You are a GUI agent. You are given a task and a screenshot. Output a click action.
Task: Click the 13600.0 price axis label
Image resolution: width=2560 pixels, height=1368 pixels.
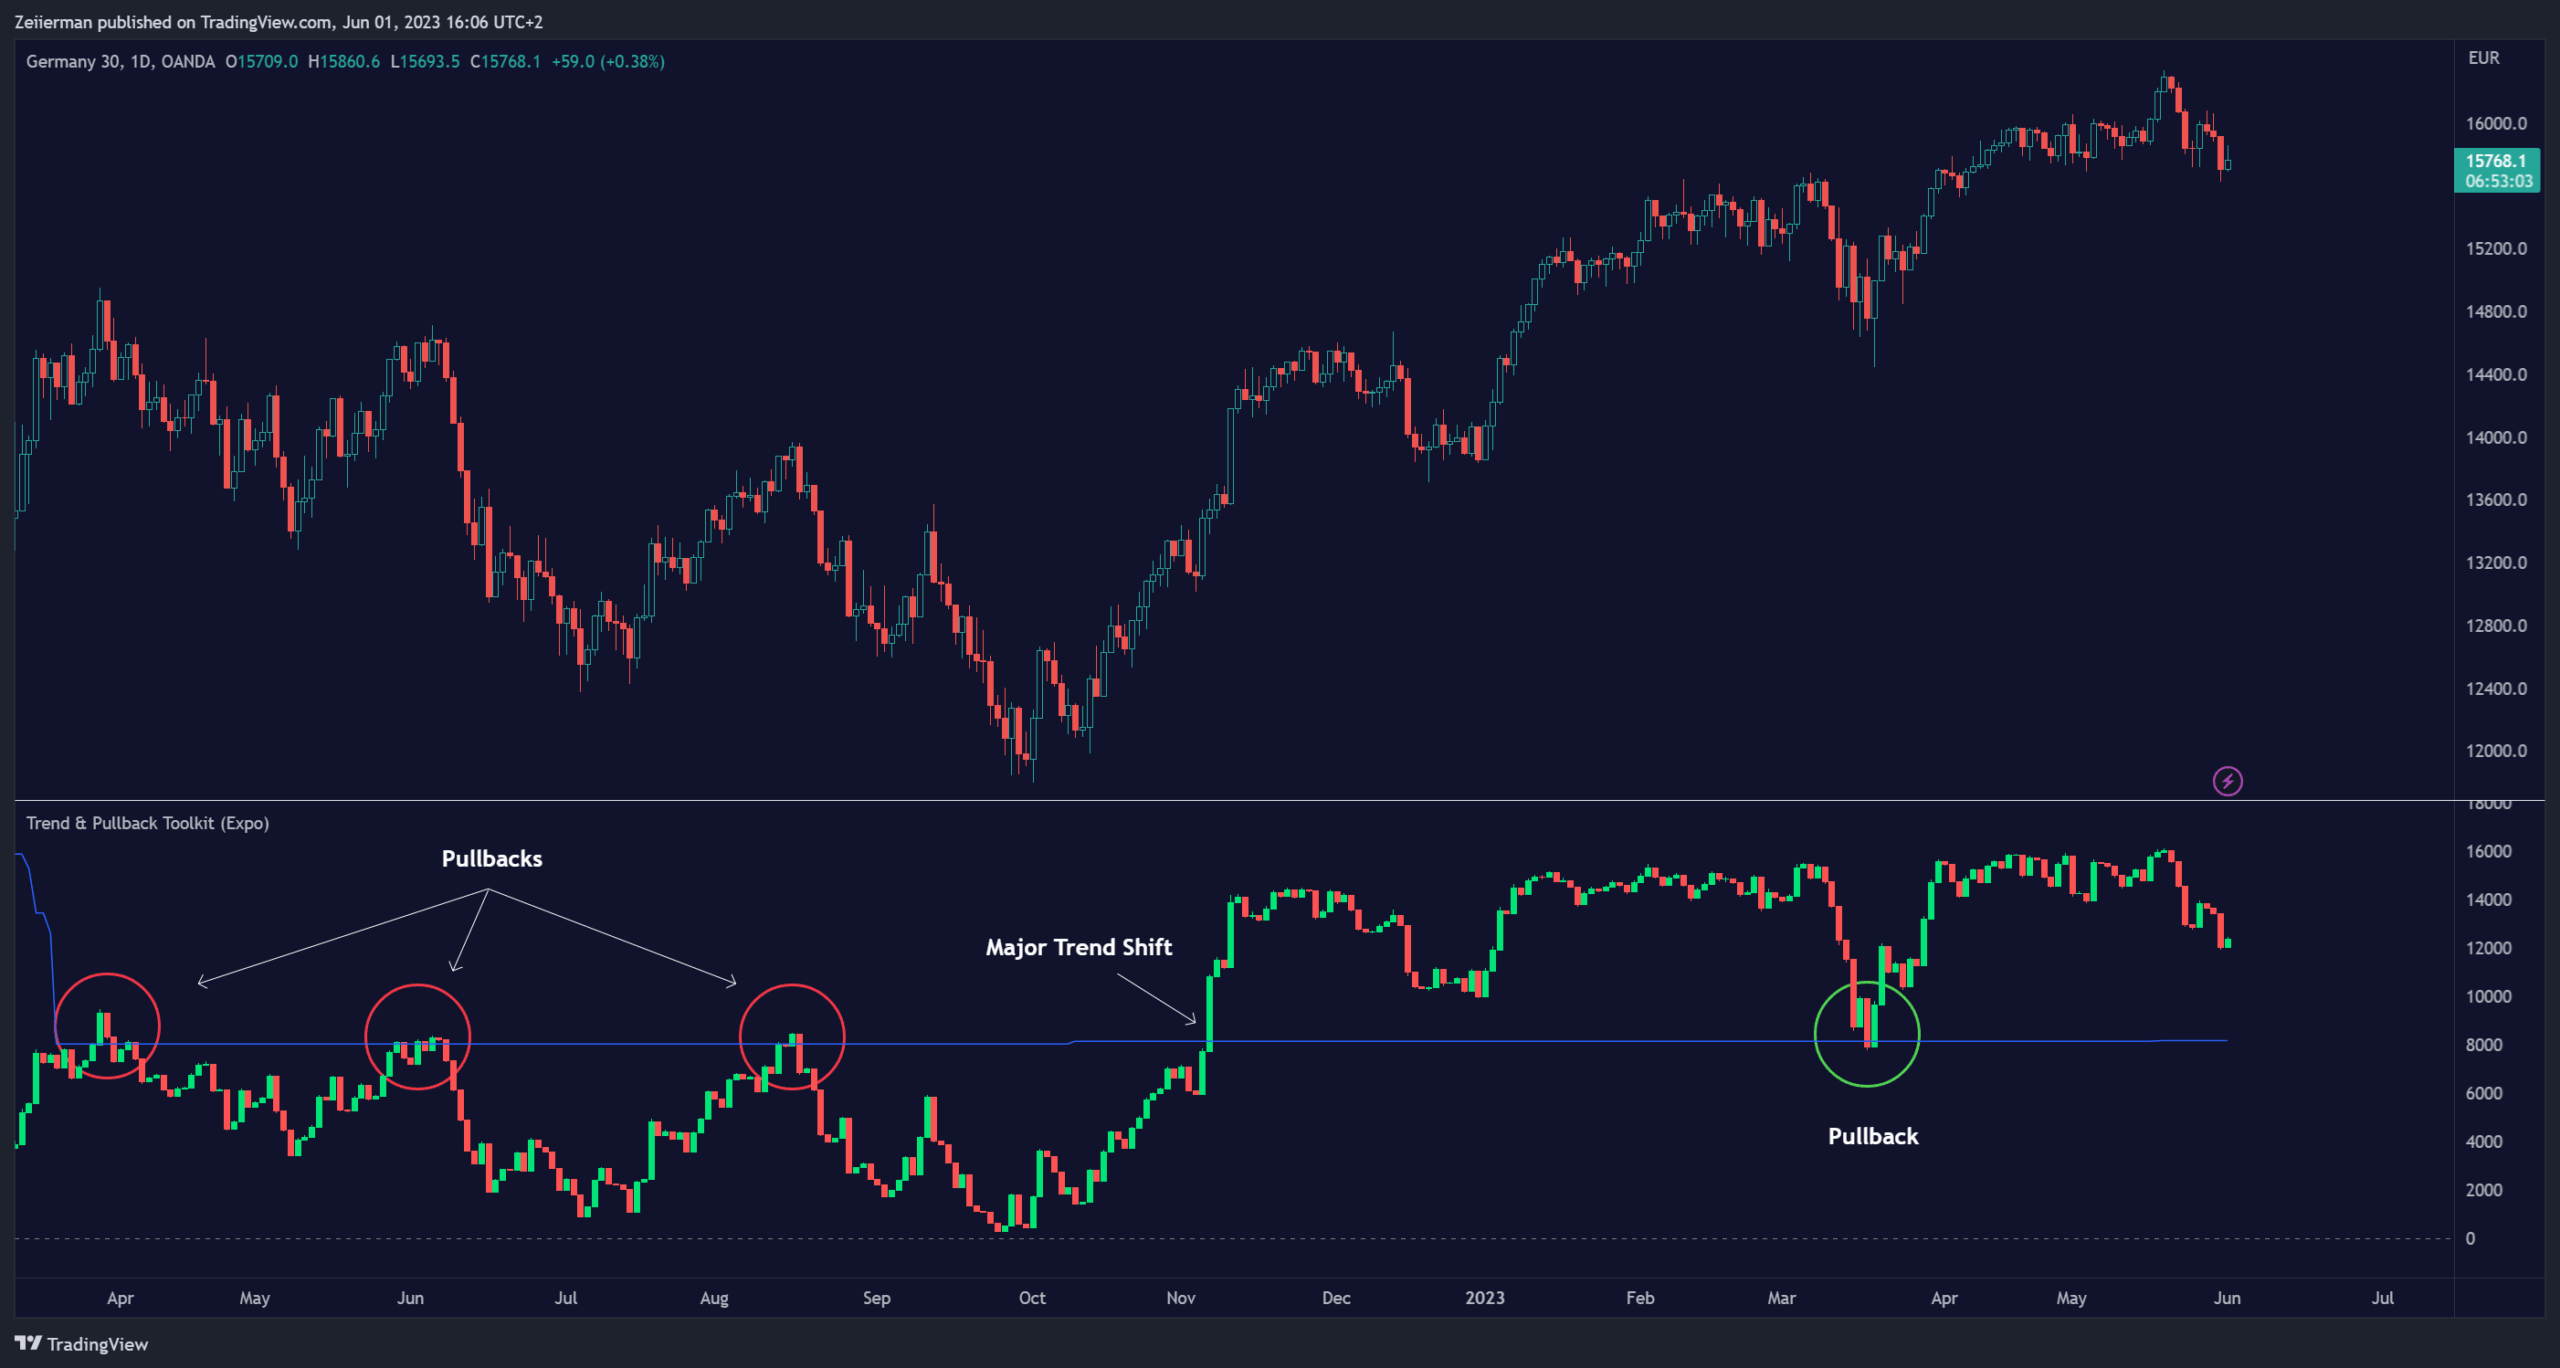click(2496, 500)
